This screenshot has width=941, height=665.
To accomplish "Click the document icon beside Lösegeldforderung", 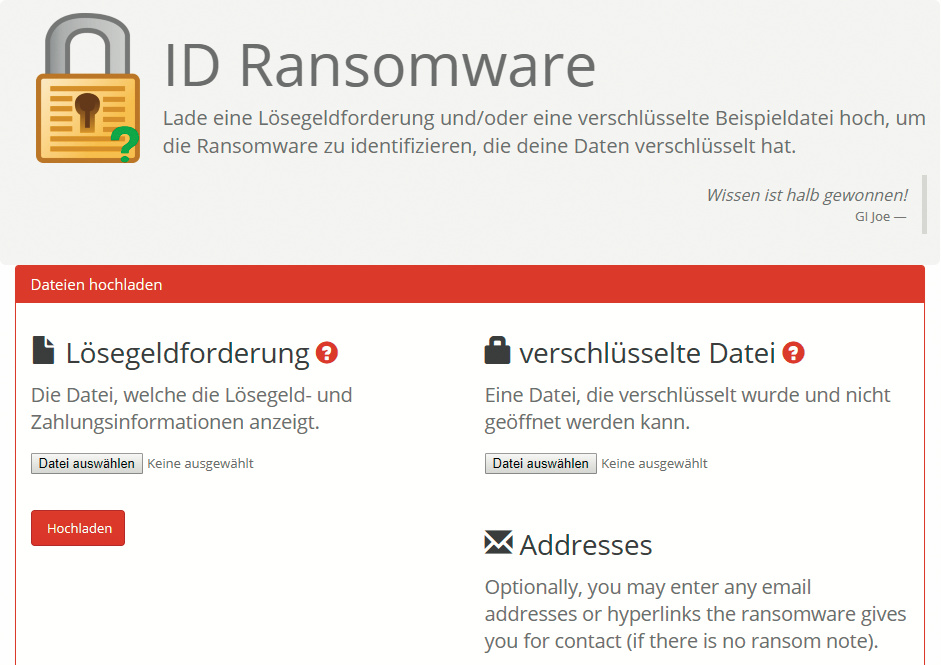I will click(43, 351).
